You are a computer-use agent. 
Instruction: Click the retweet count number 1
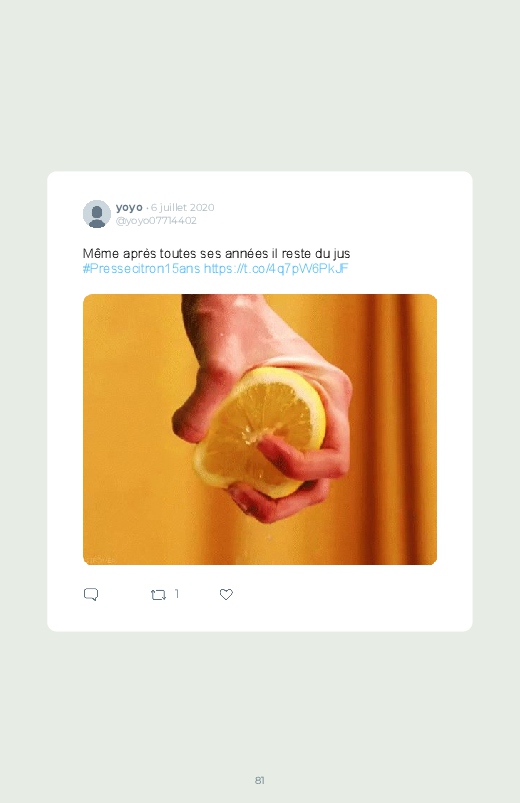coord(177,594)
